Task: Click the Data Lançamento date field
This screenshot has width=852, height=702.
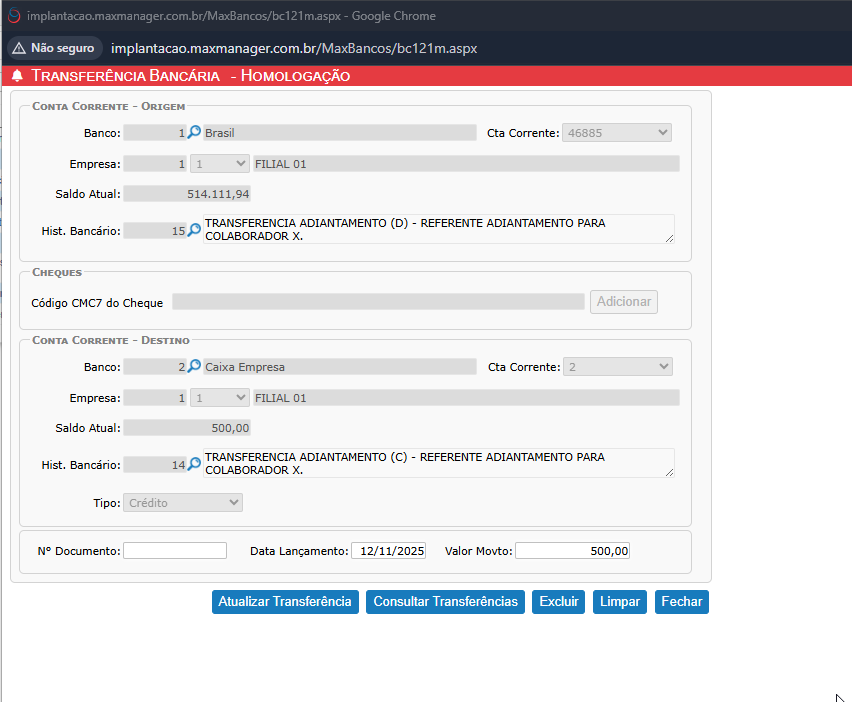Action: (388, 551)
